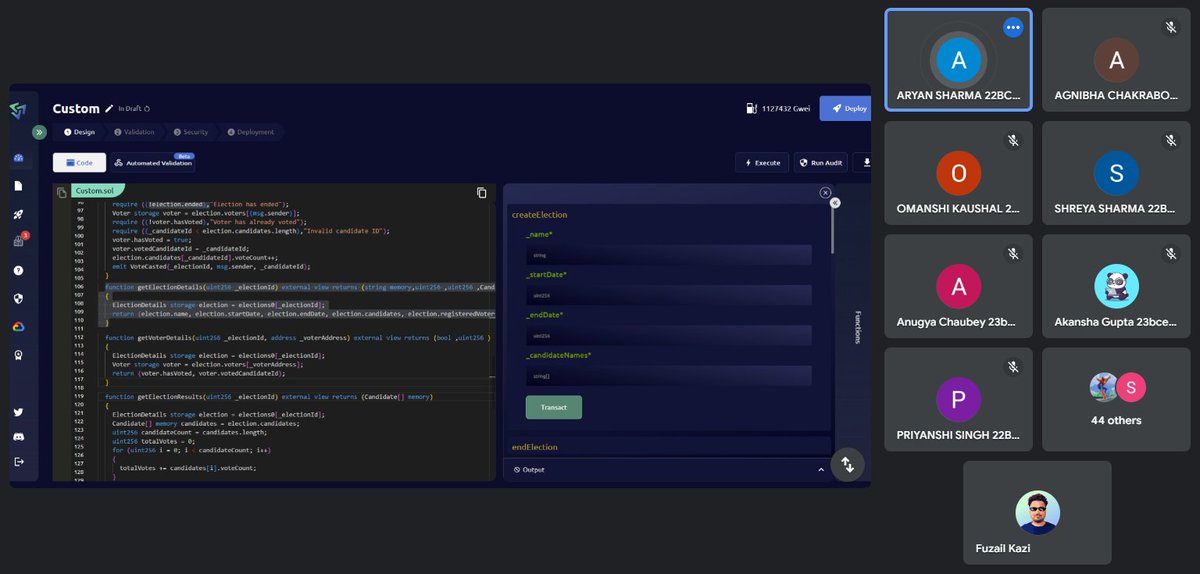The image size is (1200, 574).
Task: Click the gas pump Gwei icon
Action: point(751,108)
